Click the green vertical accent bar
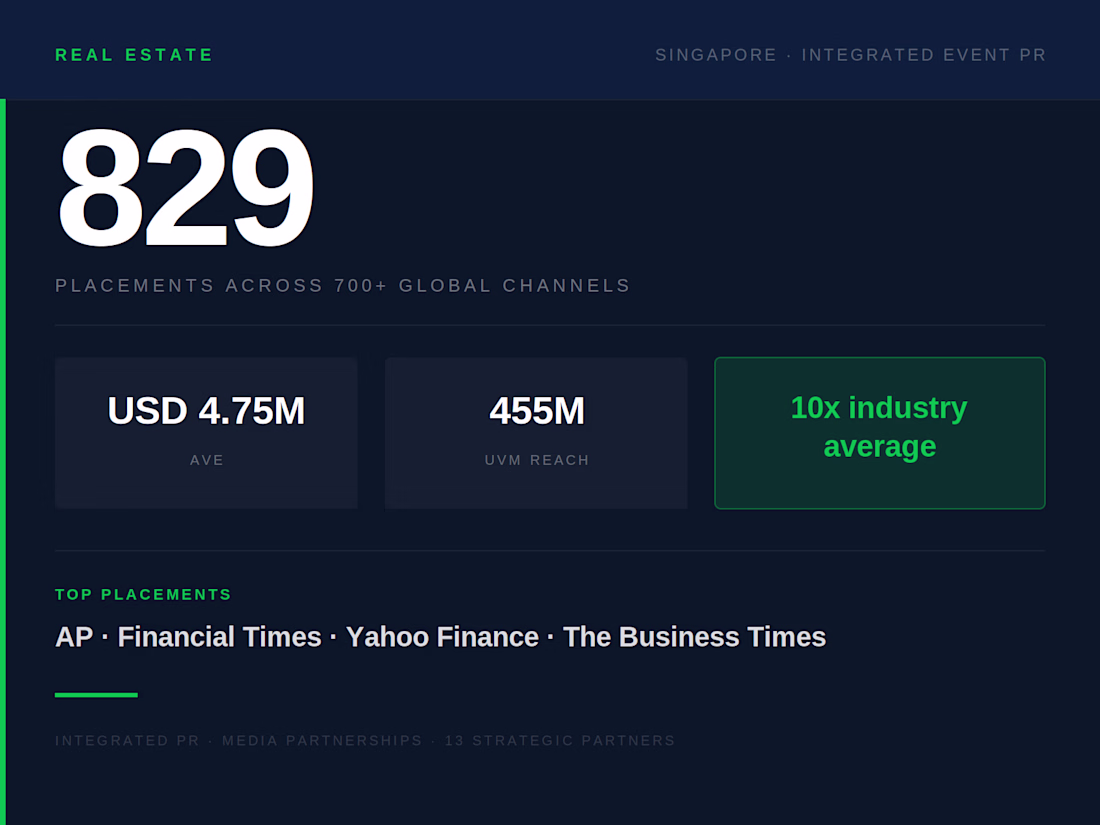Screen dimensions: 1100x825 point(3,460)
